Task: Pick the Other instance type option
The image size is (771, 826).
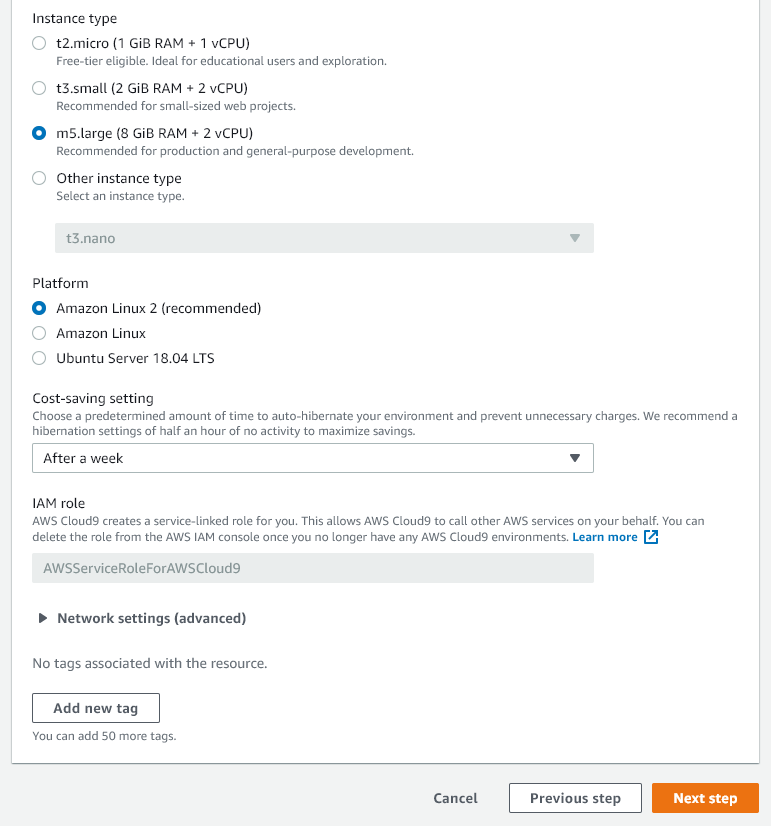Action: (x=39, y=178)
